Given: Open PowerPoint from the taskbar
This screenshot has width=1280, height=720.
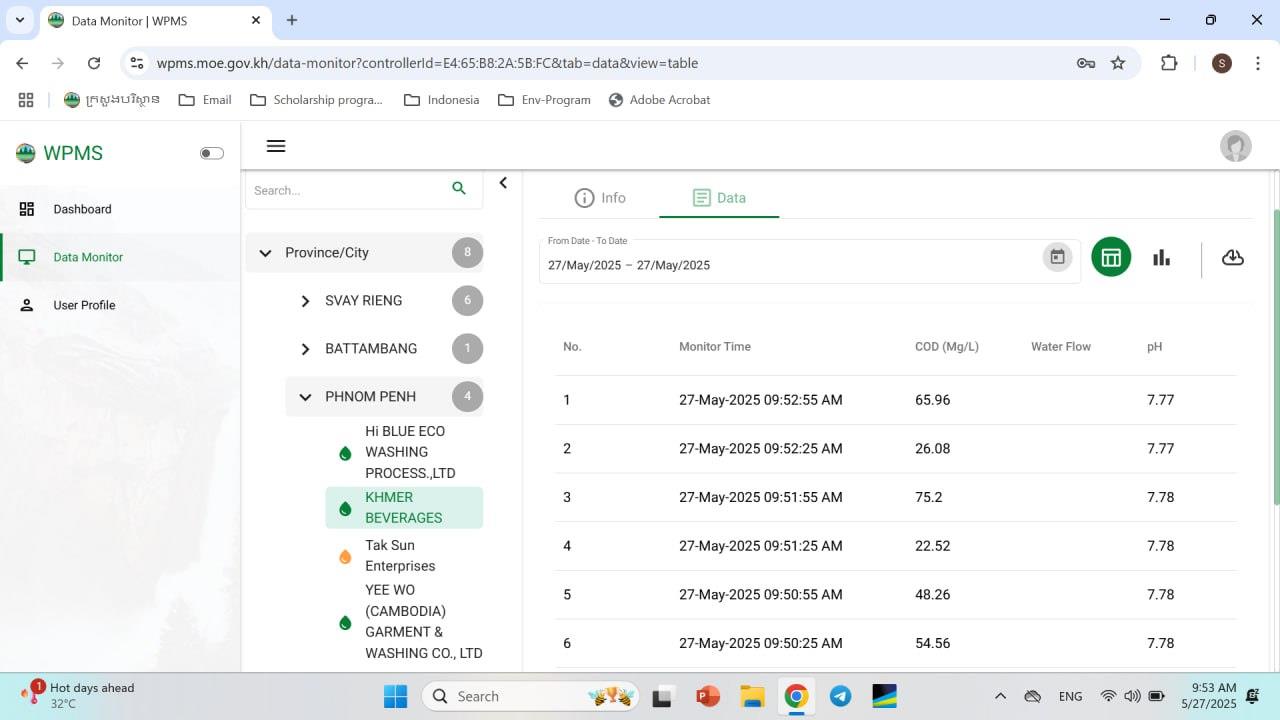Looking at the screenshot, I should (708, 696).
